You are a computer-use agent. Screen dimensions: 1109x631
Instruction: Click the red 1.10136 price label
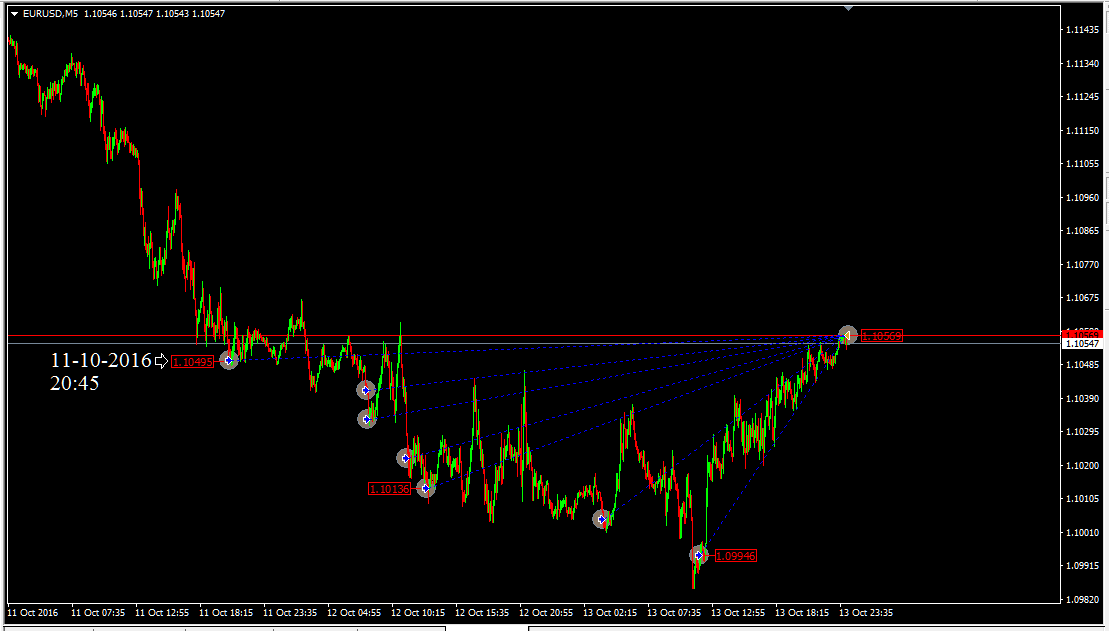[x=389, y=488]
